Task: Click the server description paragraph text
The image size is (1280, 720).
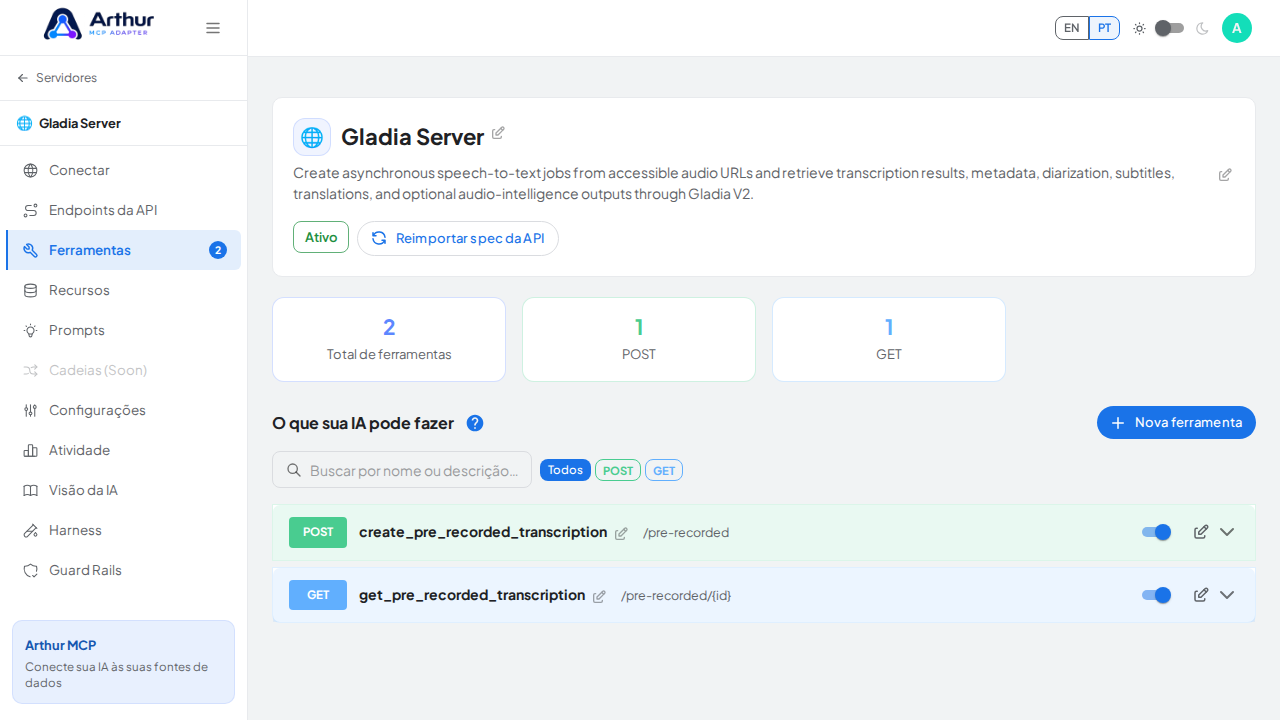Action: (734, 184)
